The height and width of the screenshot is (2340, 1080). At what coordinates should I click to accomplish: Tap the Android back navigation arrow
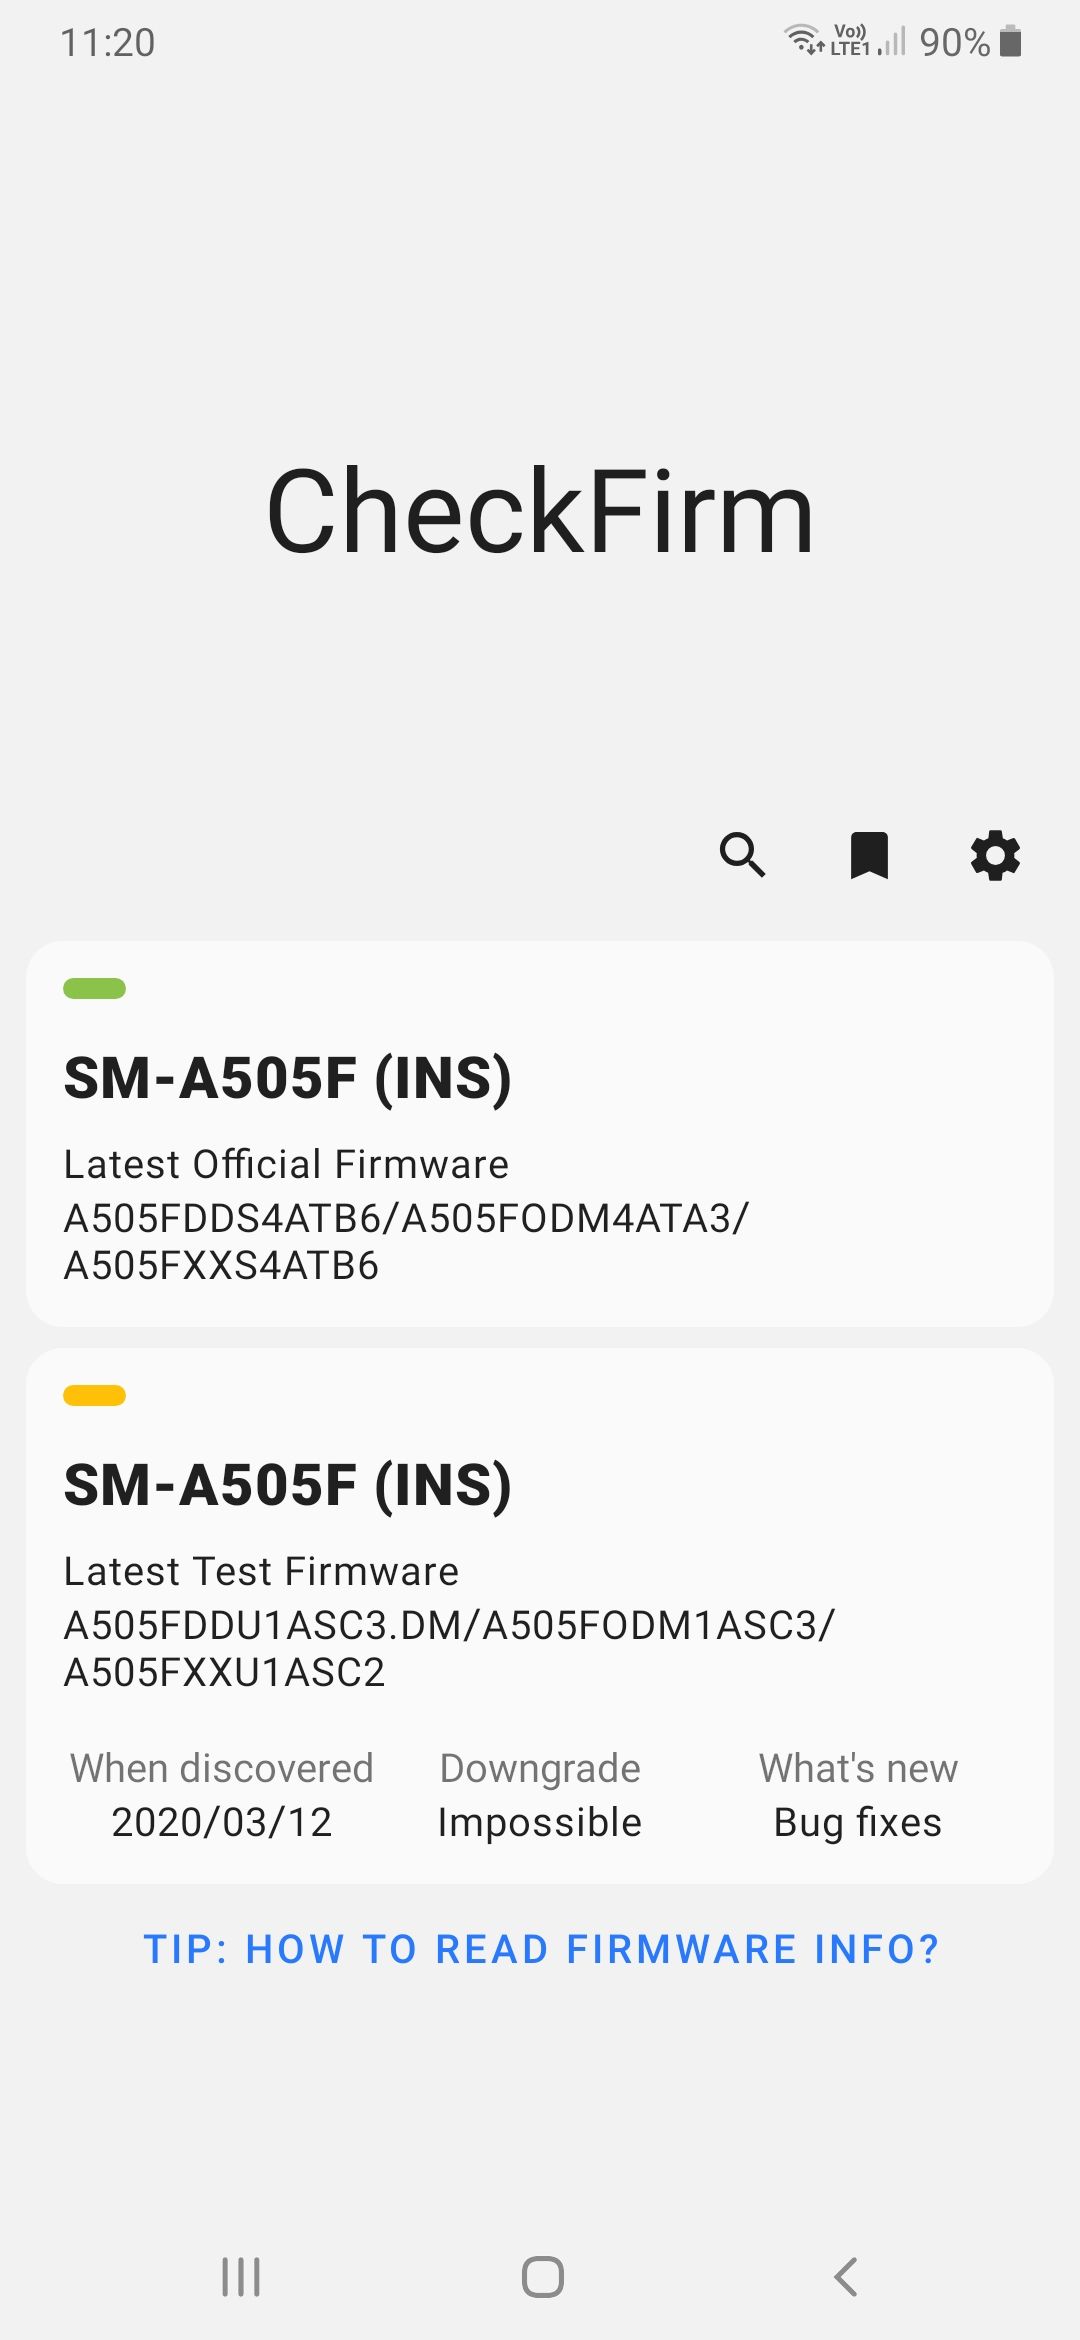(x=846, y=2277)
